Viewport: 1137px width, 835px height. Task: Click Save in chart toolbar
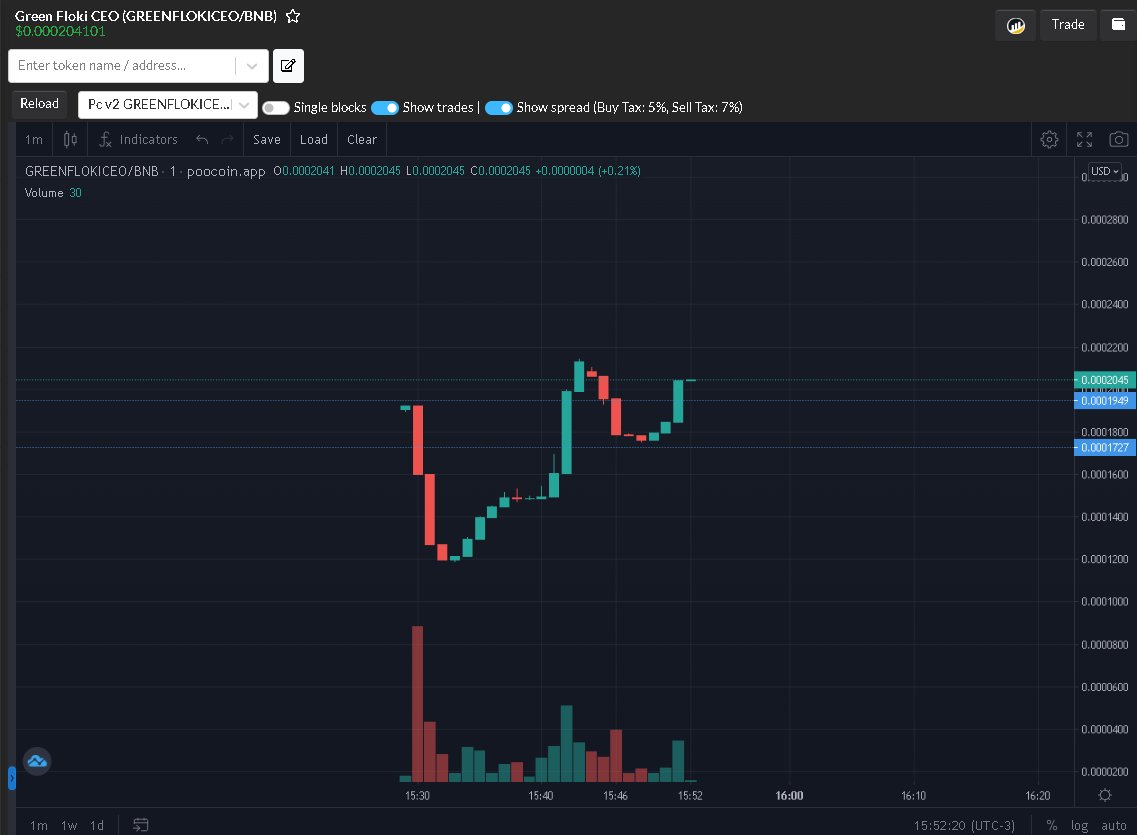[x=267, y=139]
